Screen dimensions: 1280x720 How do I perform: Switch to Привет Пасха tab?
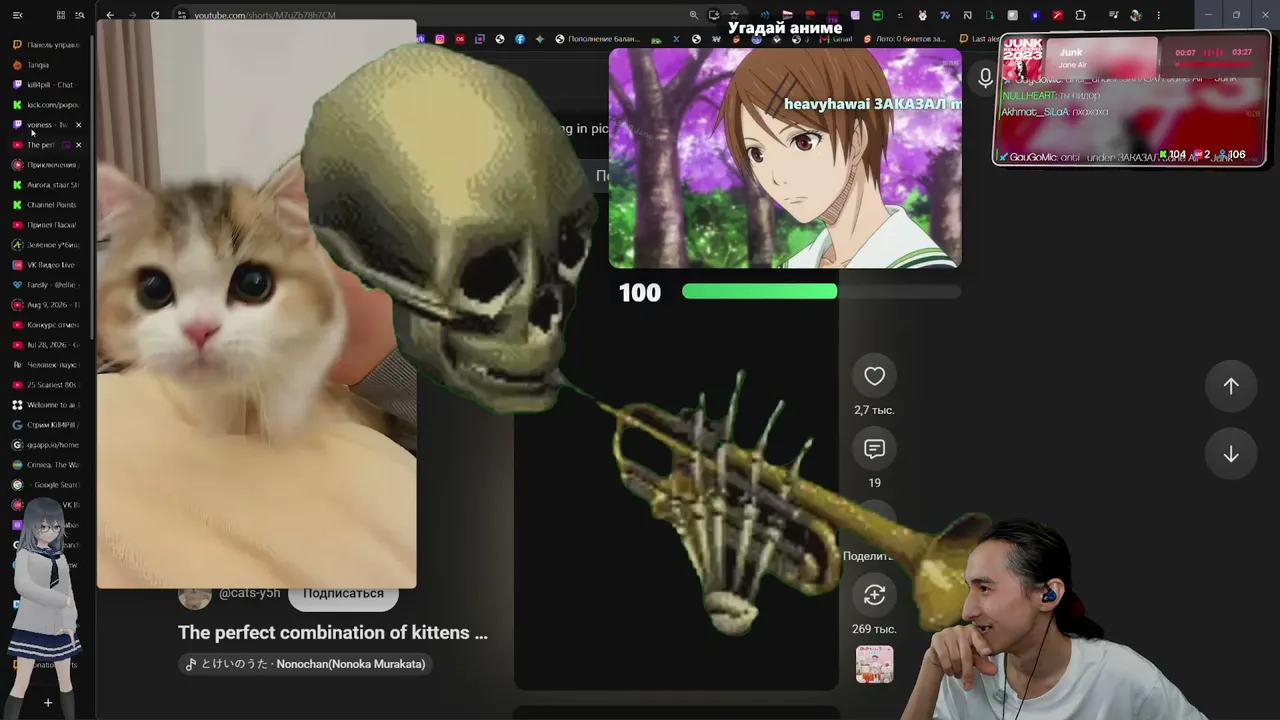(x=46, y=225)
